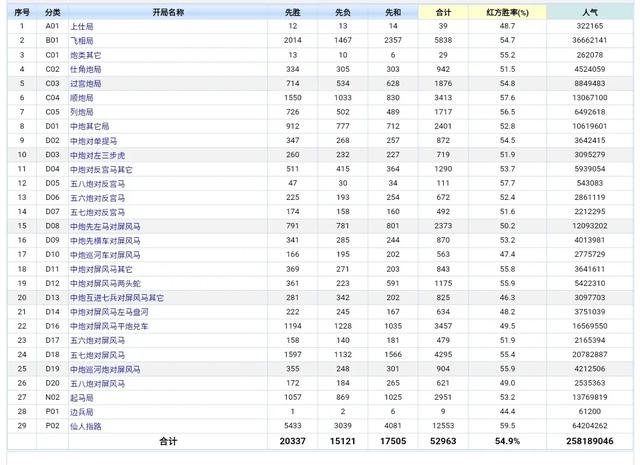This screenshot has height=465, width=640.
Task: Open the 飞相局 opening link
Action: click(x=82, y=41)
